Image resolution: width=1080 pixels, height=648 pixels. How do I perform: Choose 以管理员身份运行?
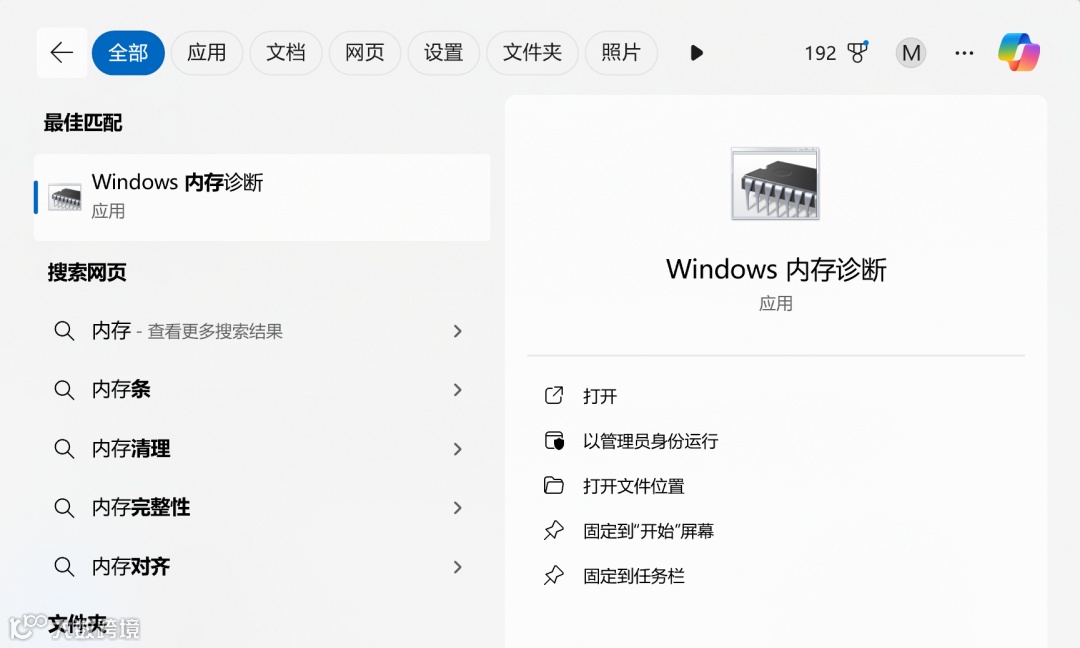click(x=651, y=441)
